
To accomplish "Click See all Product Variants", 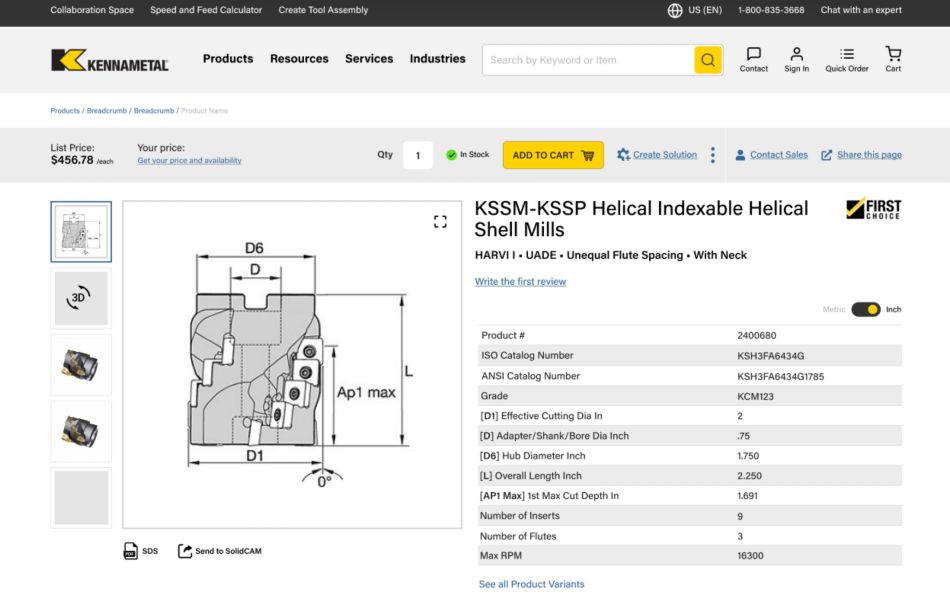I will (531, 584).
